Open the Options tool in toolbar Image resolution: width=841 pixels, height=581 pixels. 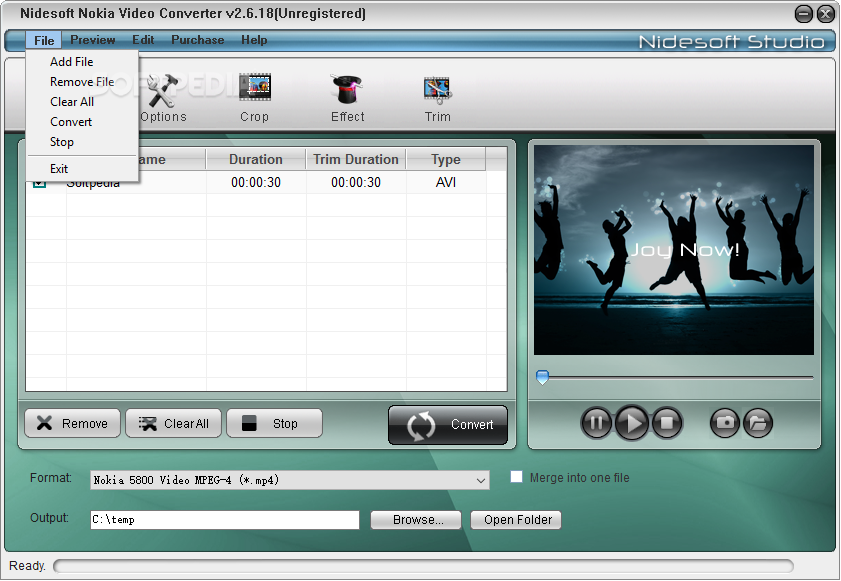164,98
